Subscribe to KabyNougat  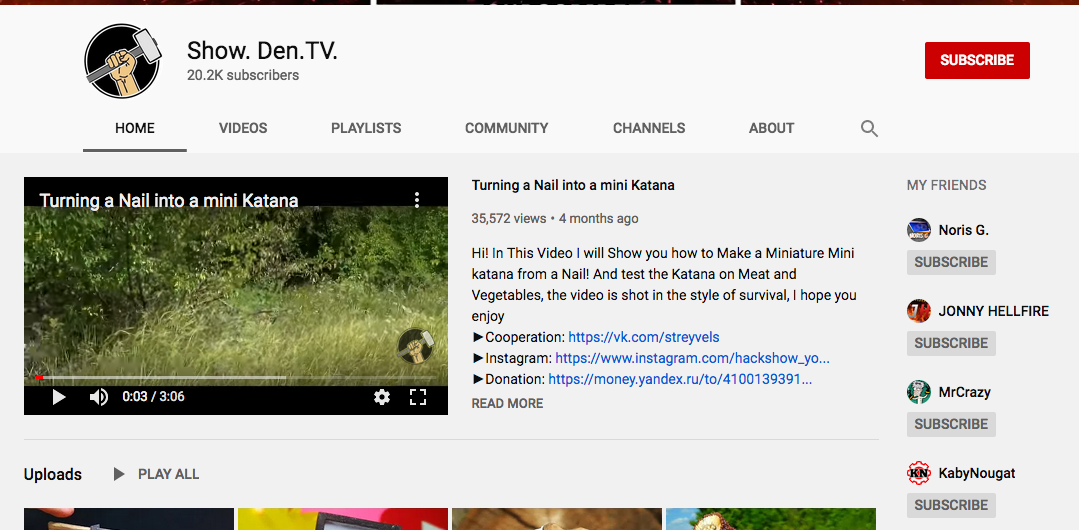[x=951, y=505]
